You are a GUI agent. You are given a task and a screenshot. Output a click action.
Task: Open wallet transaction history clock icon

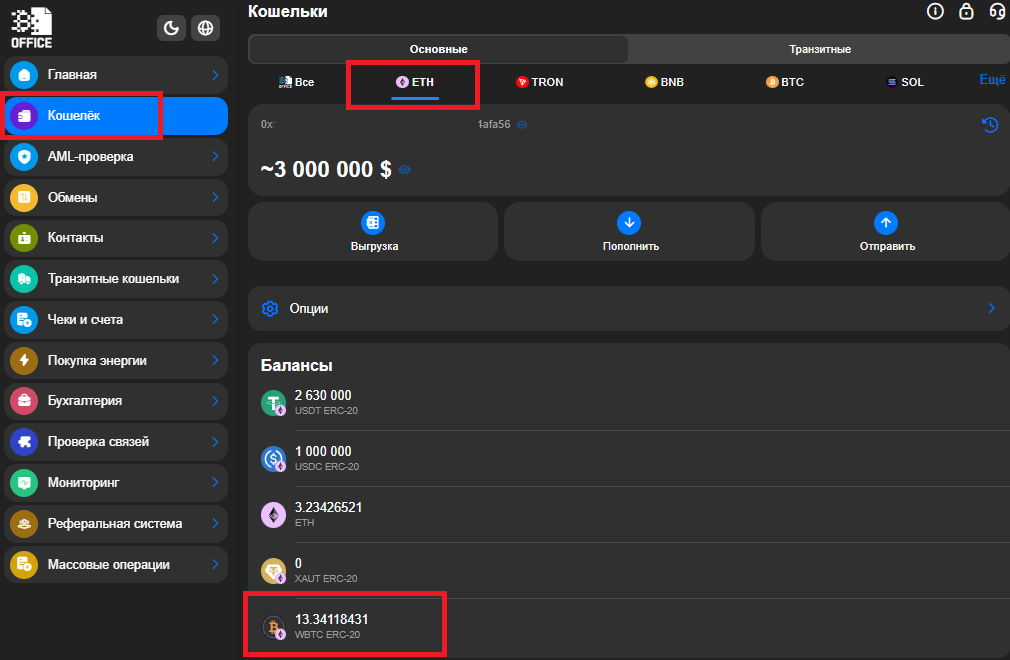[x=990, y=124]
